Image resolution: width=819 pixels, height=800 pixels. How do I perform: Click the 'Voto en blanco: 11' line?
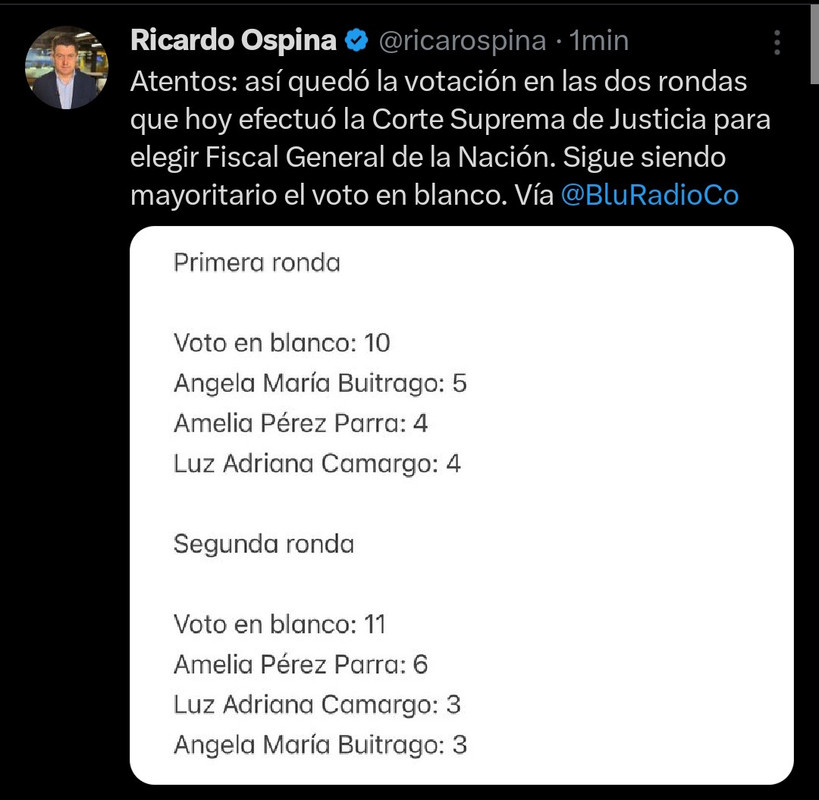click(280, 625)
